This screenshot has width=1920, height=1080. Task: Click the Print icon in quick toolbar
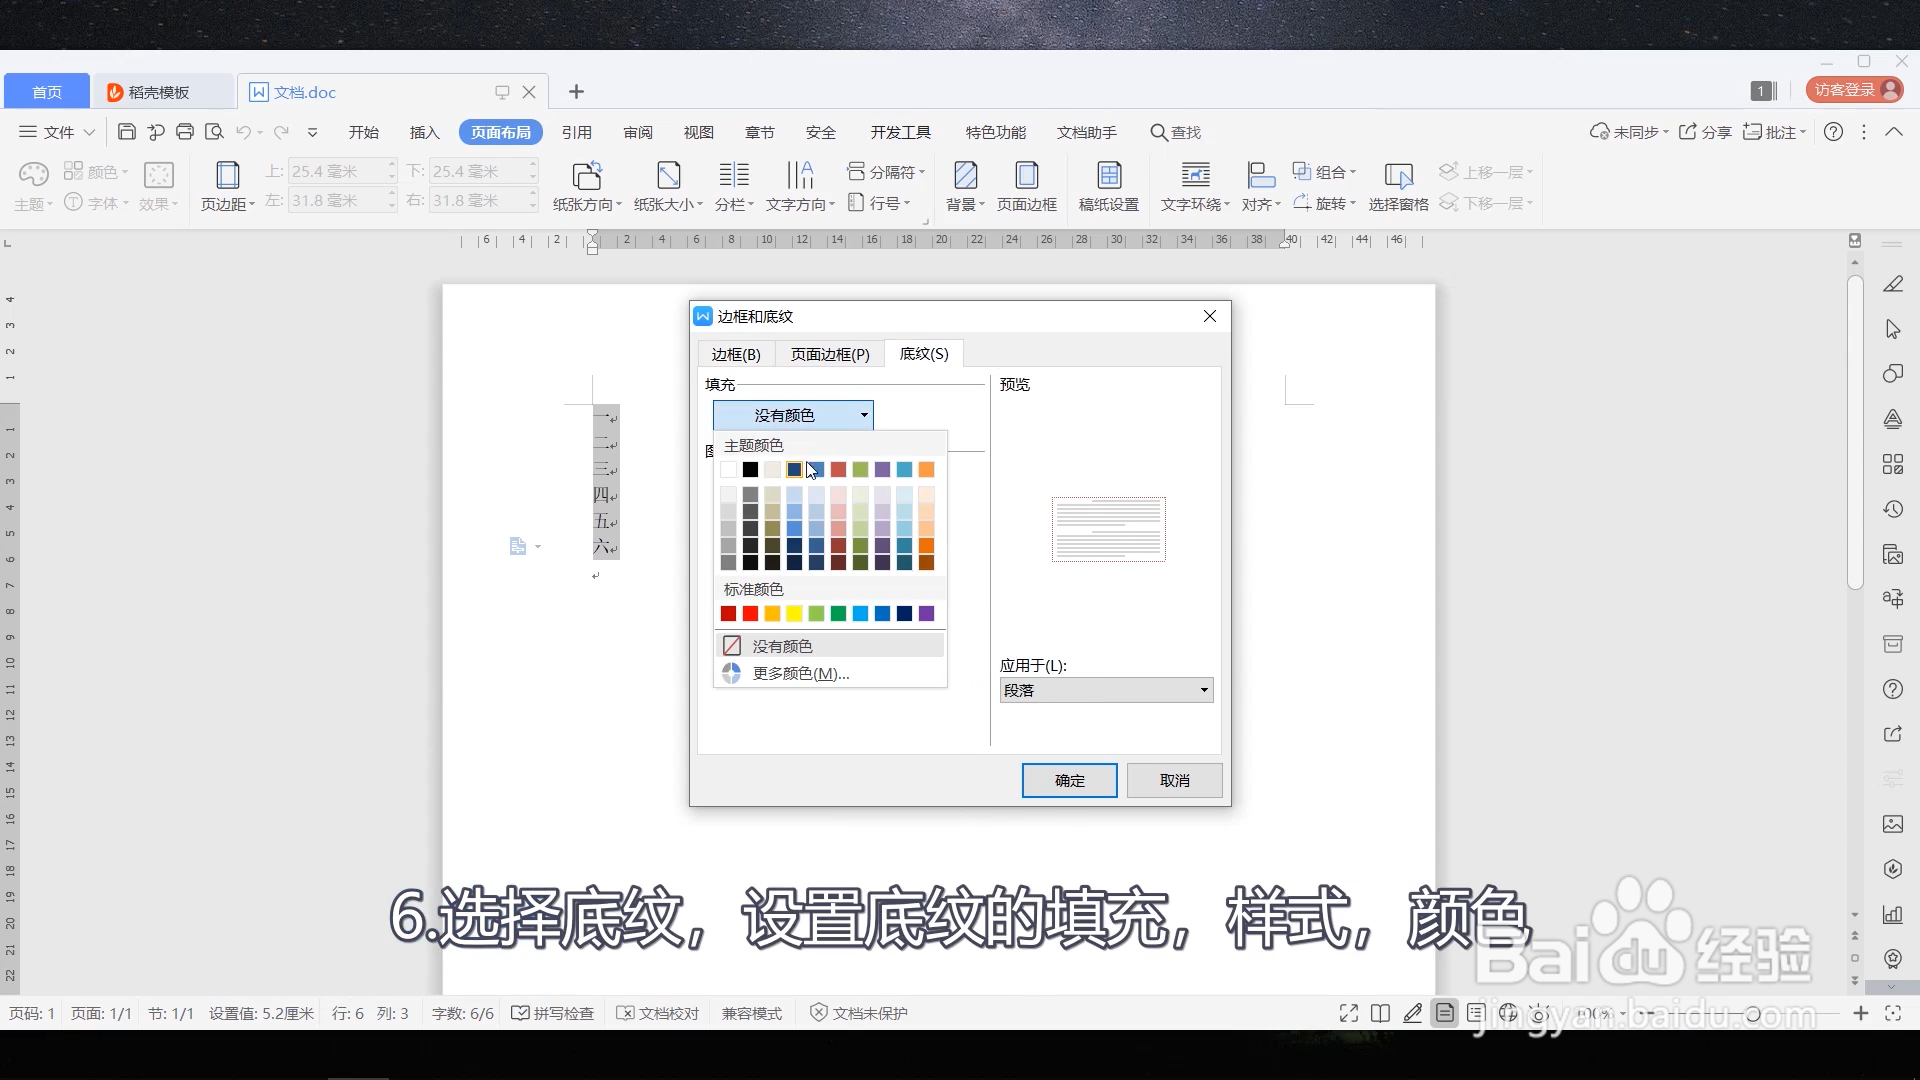(x=185, y=132)
